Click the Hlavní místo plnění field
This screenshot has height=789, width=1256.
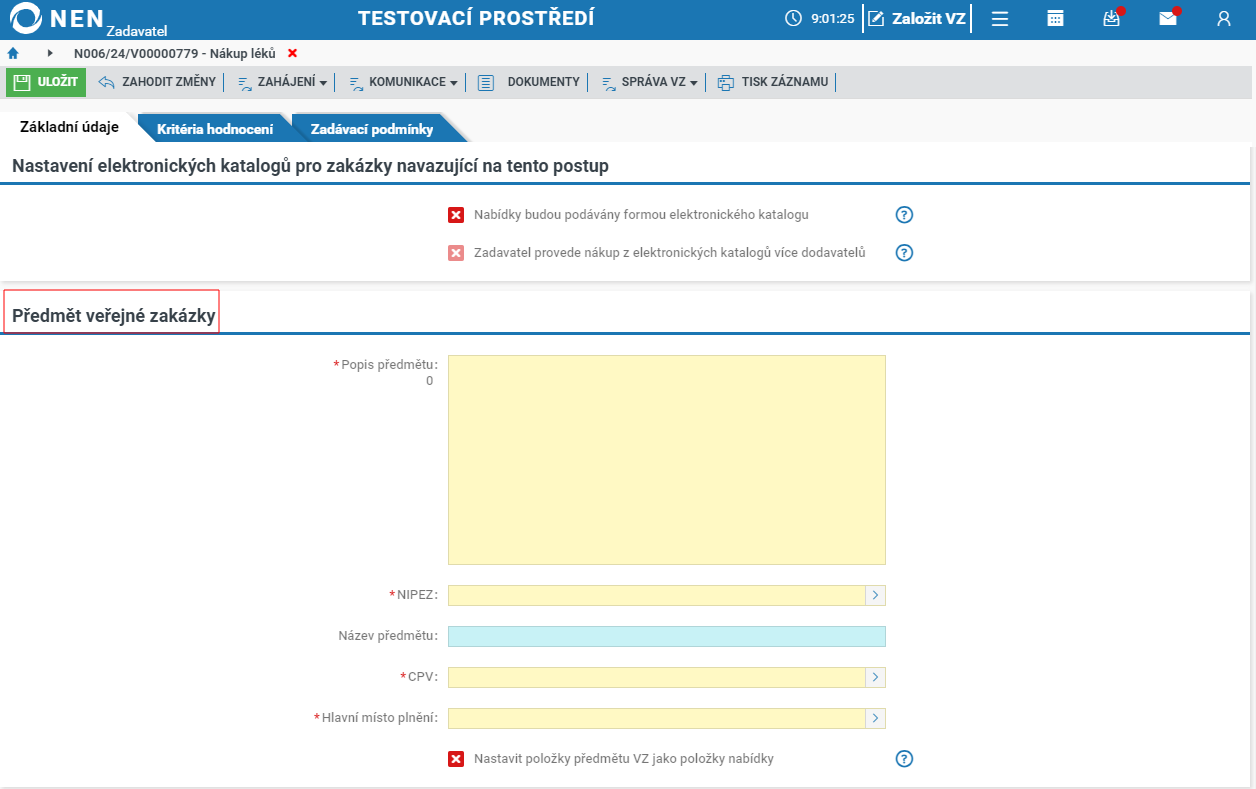[x=656, y=718]
